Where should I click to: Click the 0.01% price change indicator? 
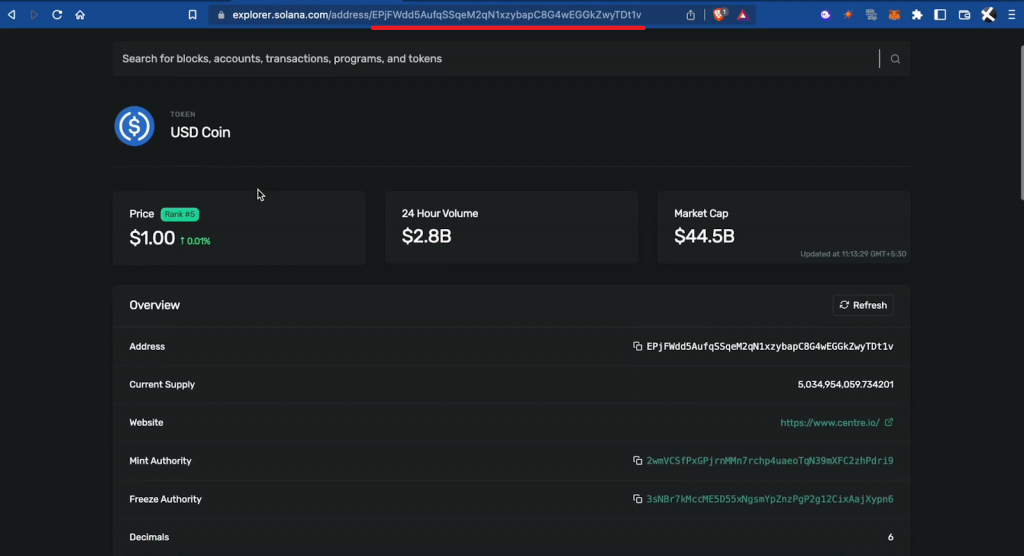(x=195, y=241)
